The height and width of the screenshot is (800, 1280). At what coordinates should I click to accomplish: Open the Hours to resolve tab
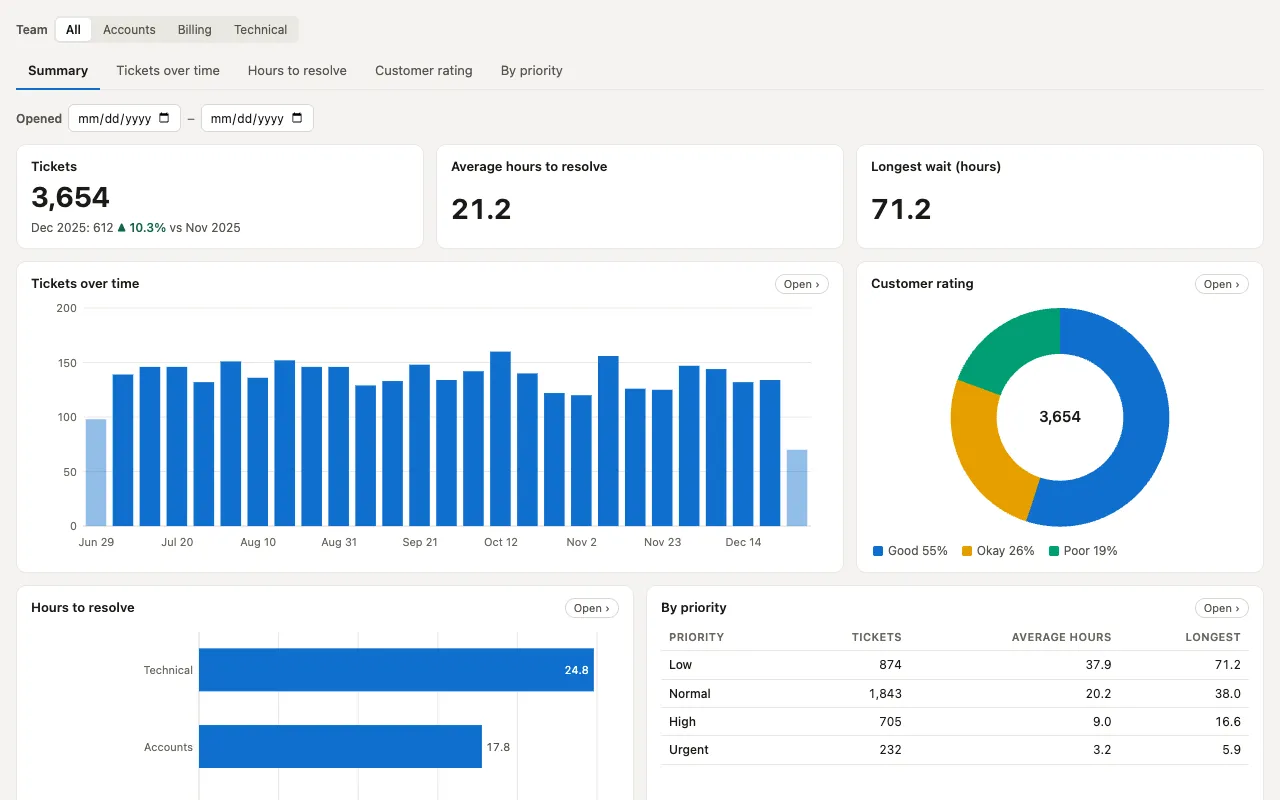pos(297,71)
